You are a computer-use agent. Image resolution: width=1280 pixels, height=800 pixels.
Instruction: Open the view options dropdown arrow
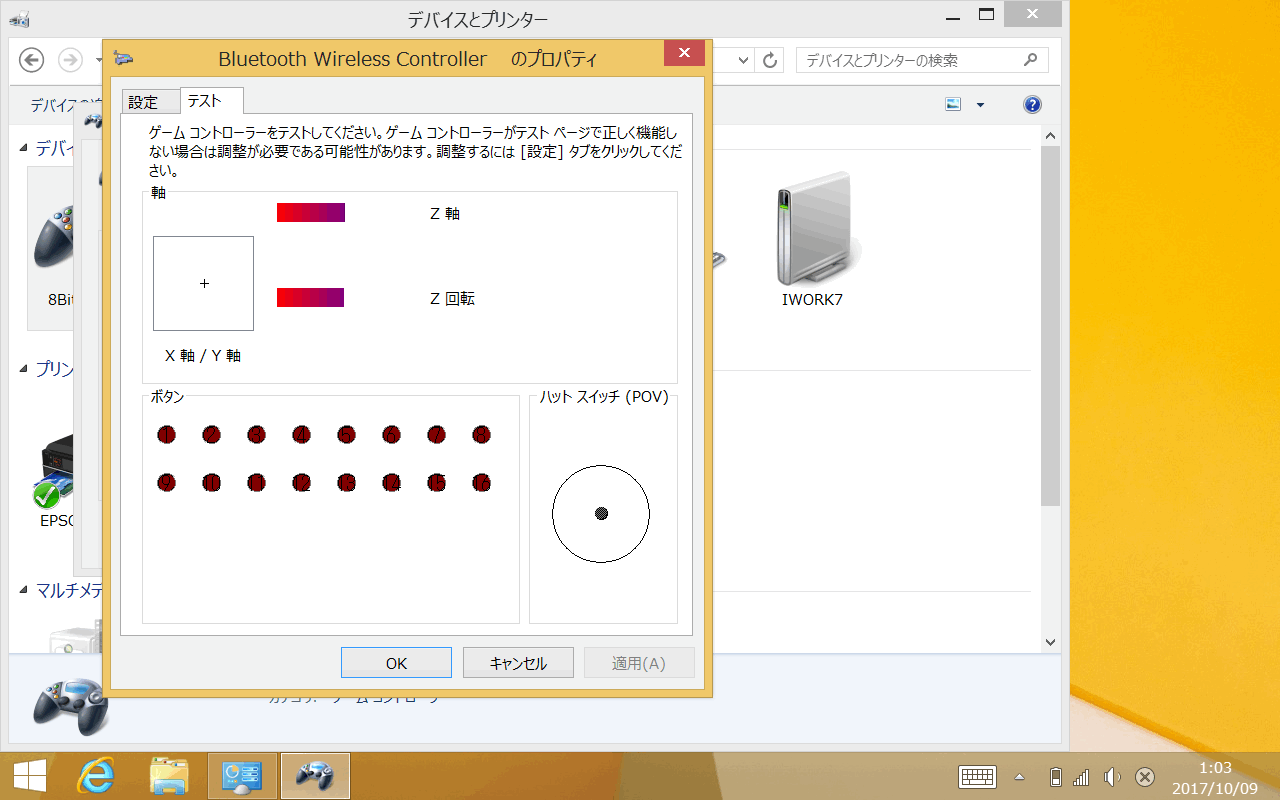980,105
